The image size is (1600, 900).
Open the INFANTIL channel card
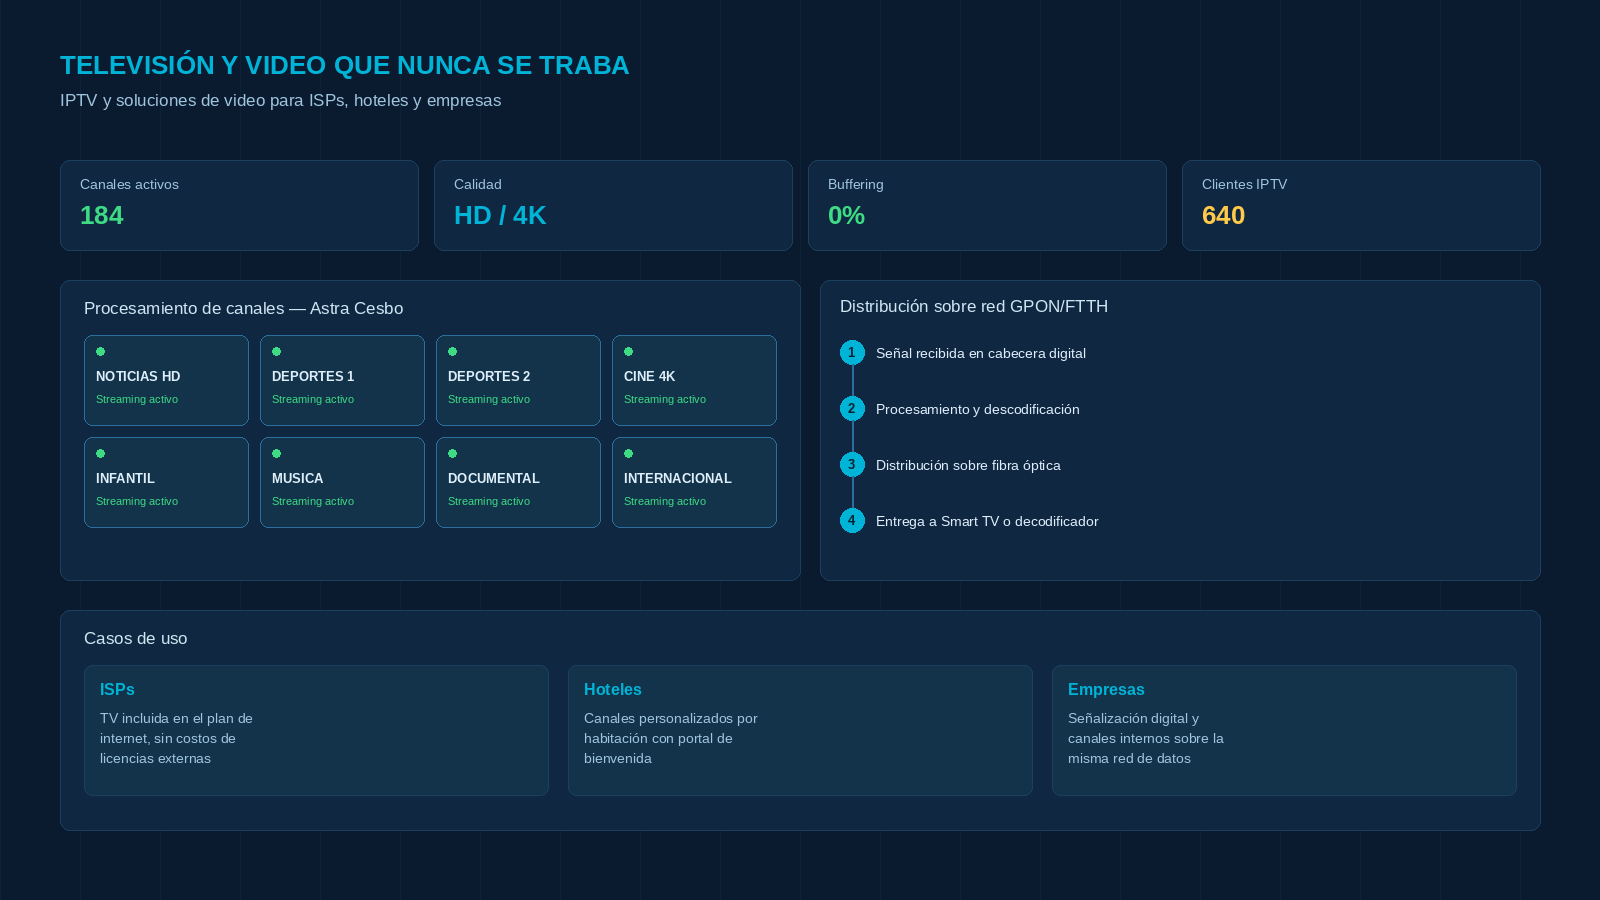point(166,482)
